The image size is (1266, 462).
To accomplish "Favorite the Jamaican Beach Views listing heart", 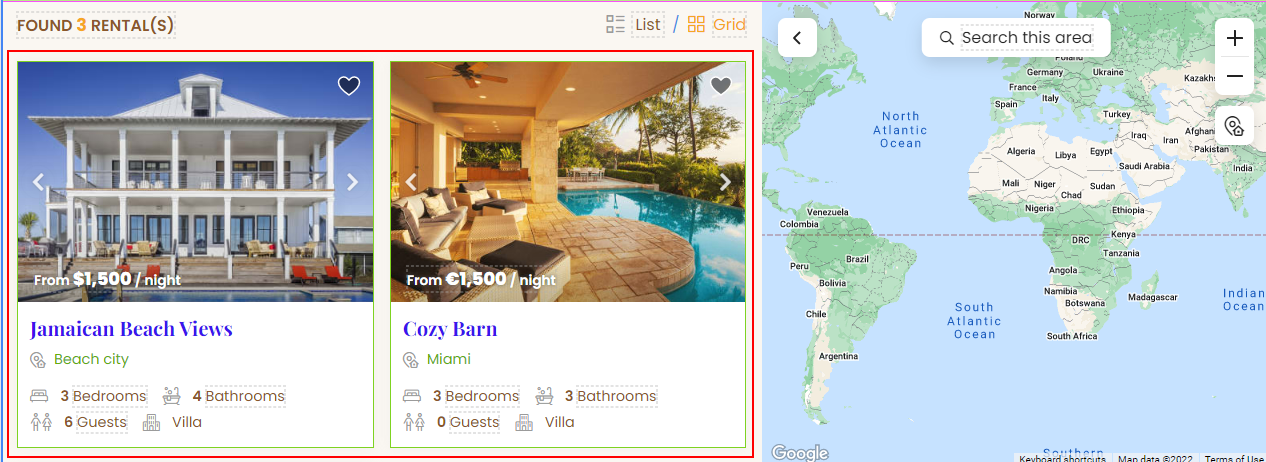I will [x=348, y=86].
